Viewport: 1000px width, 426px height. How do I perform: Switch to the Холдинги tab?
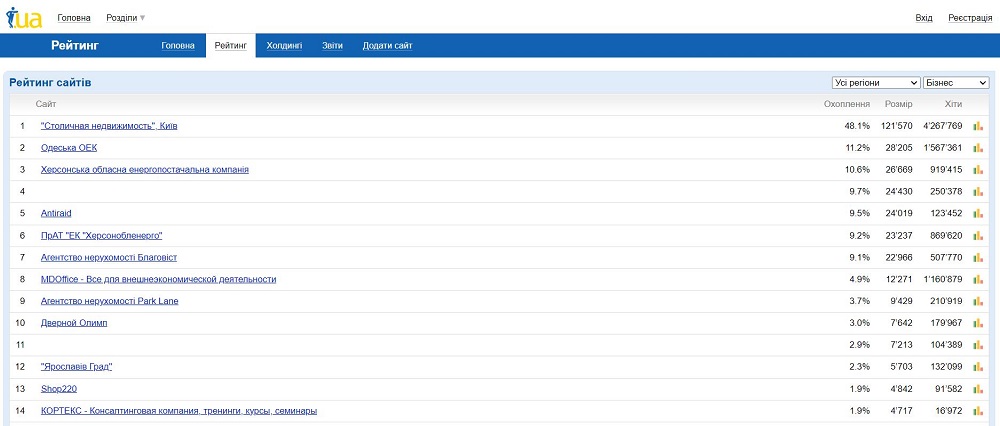[284, 46]
